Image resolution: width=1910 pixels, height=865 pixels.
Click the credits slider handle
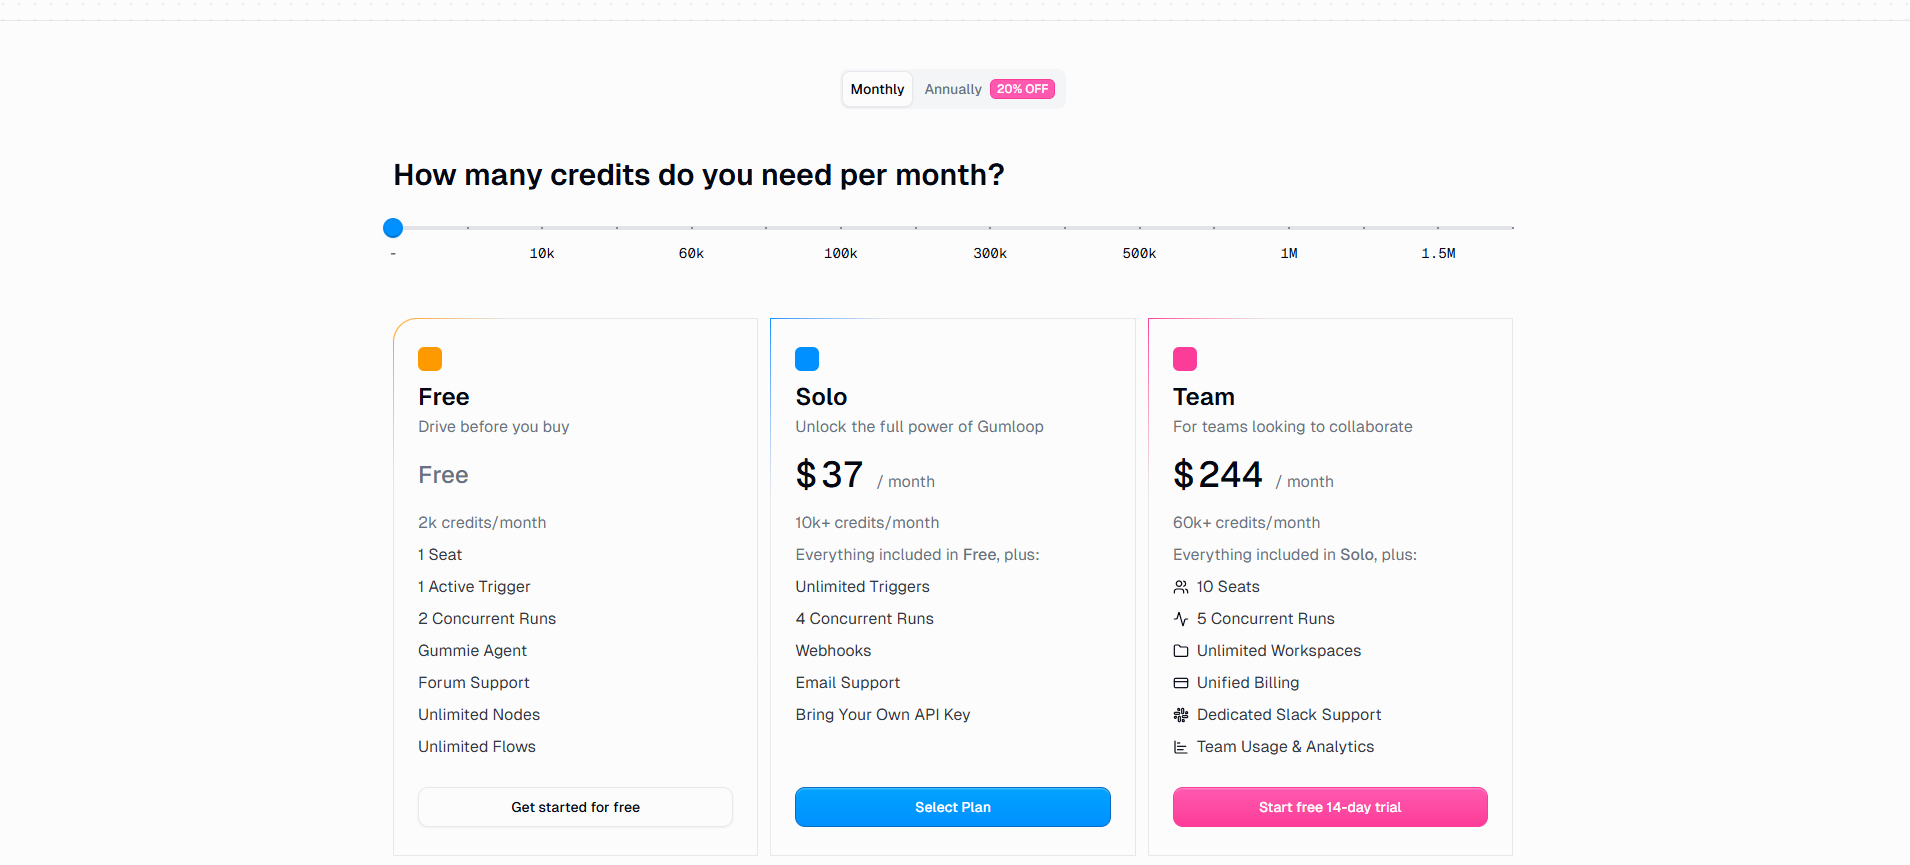(x=392, y=227)
